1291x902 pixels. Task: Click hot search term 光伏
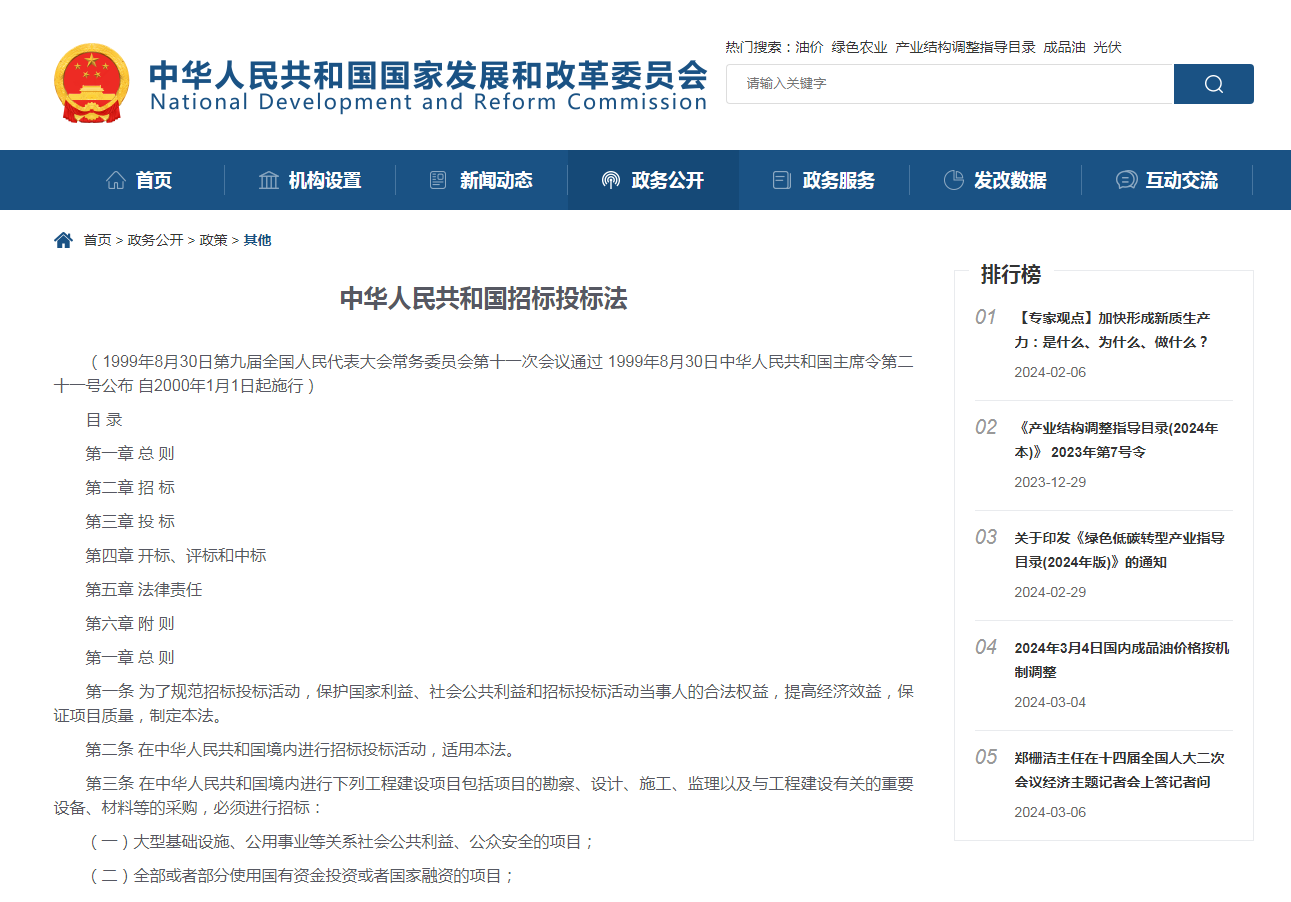point(1107,47)
